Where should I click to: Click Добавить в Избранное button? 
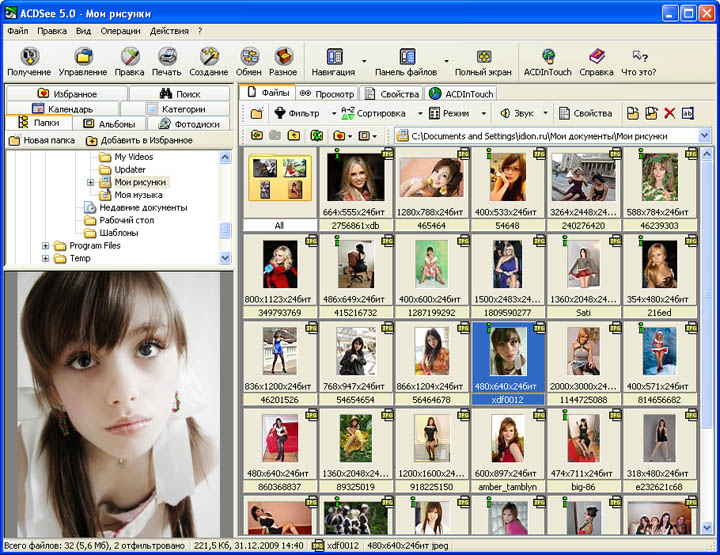(139, 140)
